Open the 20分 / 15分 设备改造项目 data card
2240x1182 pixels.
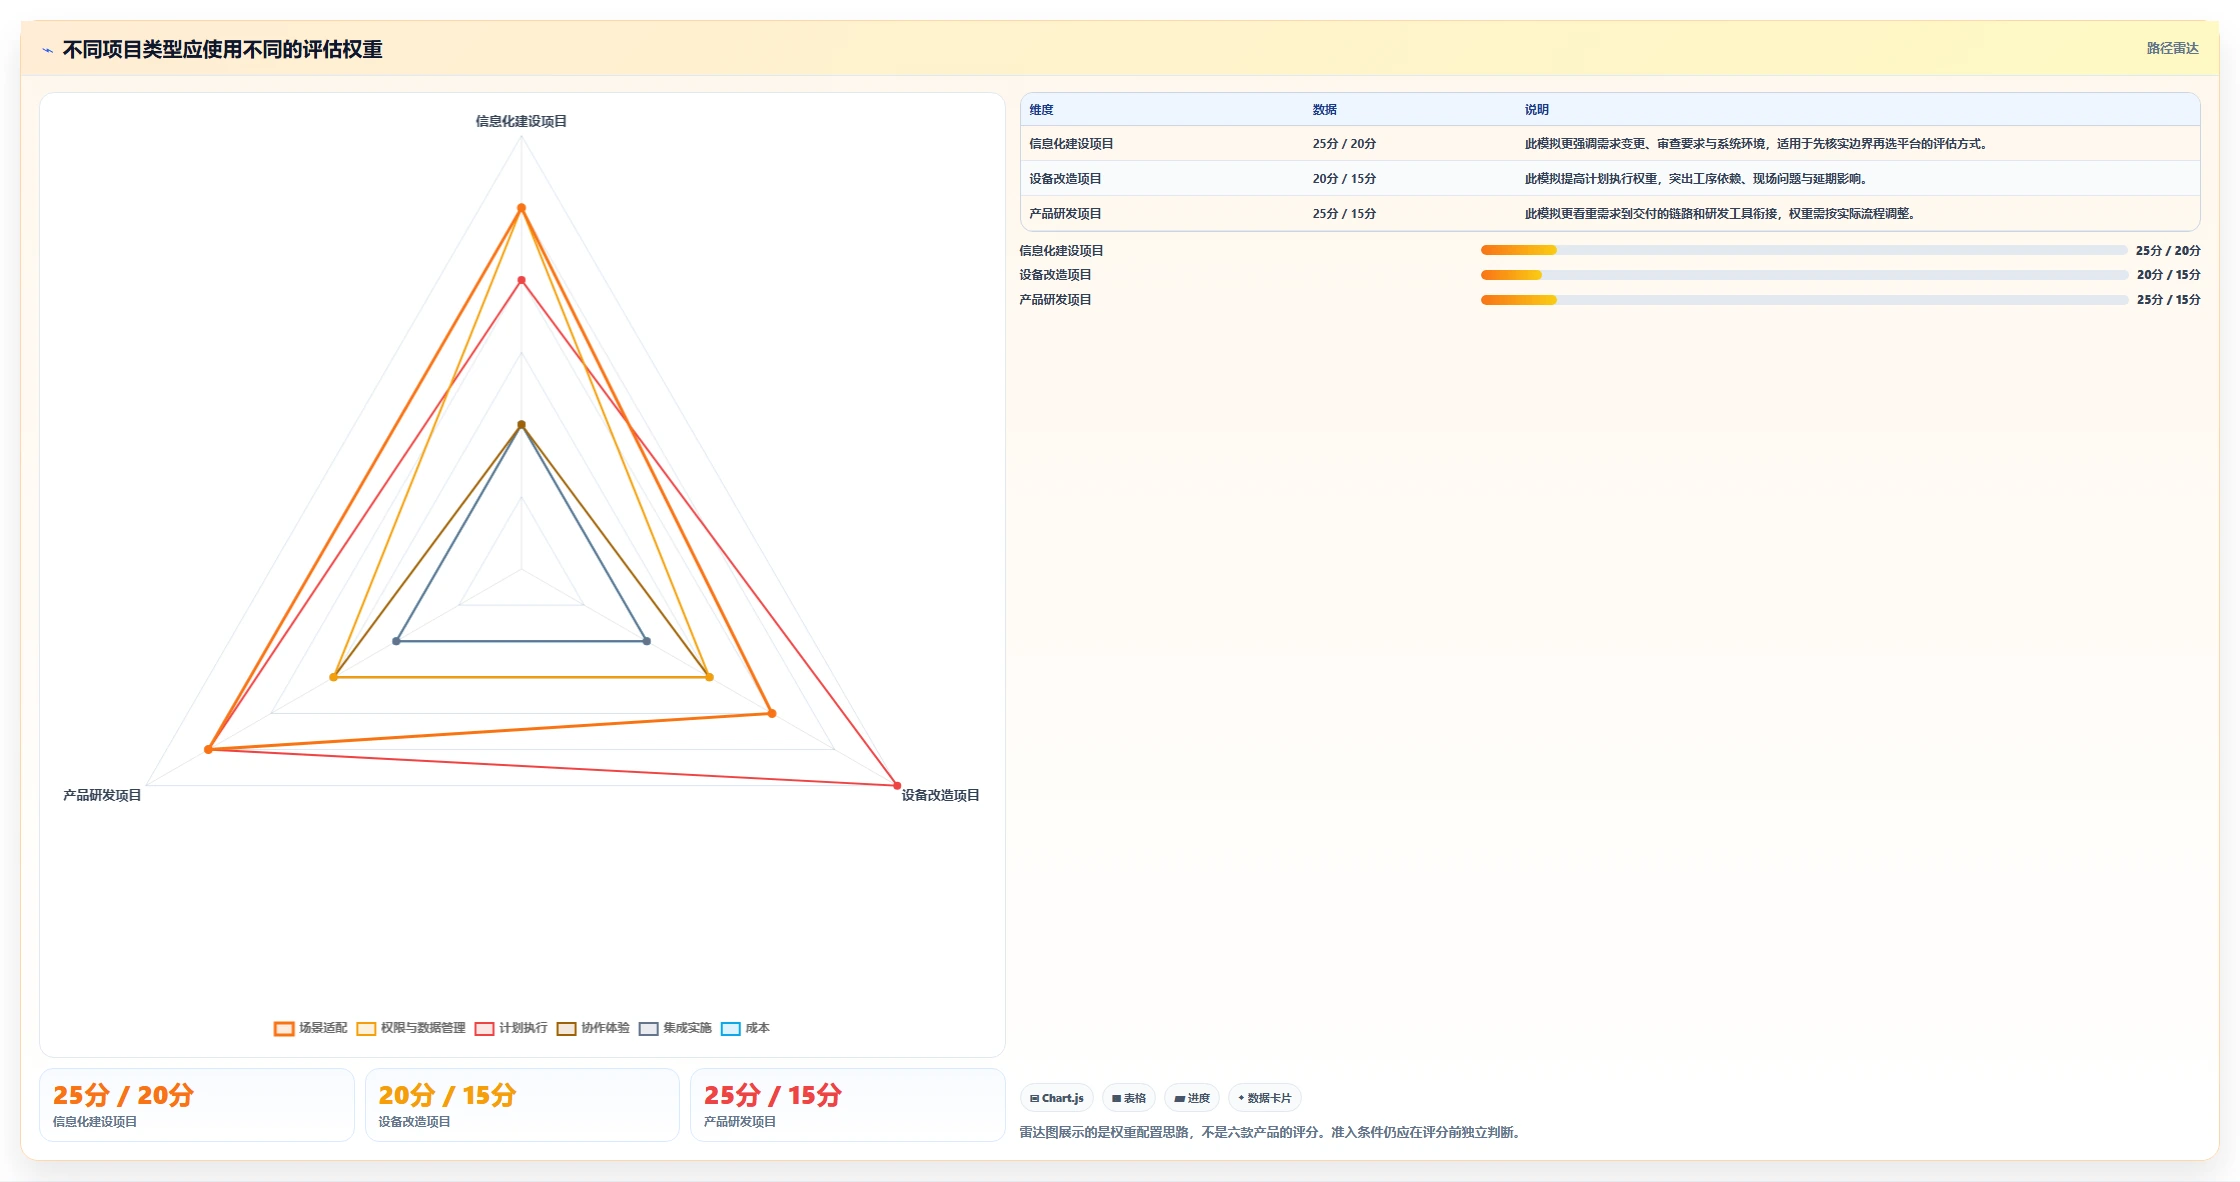(x=522, y=1105)
